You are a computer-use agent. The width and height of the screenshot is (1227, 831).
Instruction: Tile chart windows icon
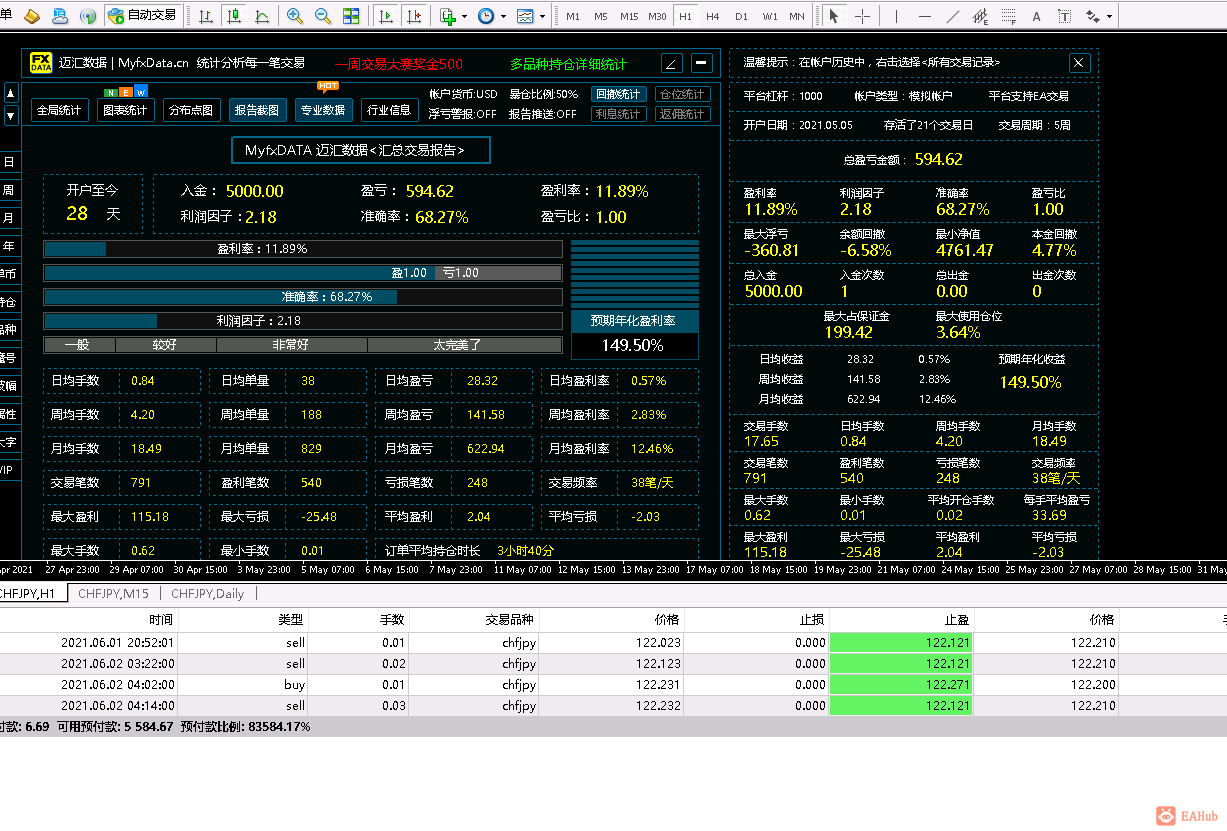pos(351,16)
